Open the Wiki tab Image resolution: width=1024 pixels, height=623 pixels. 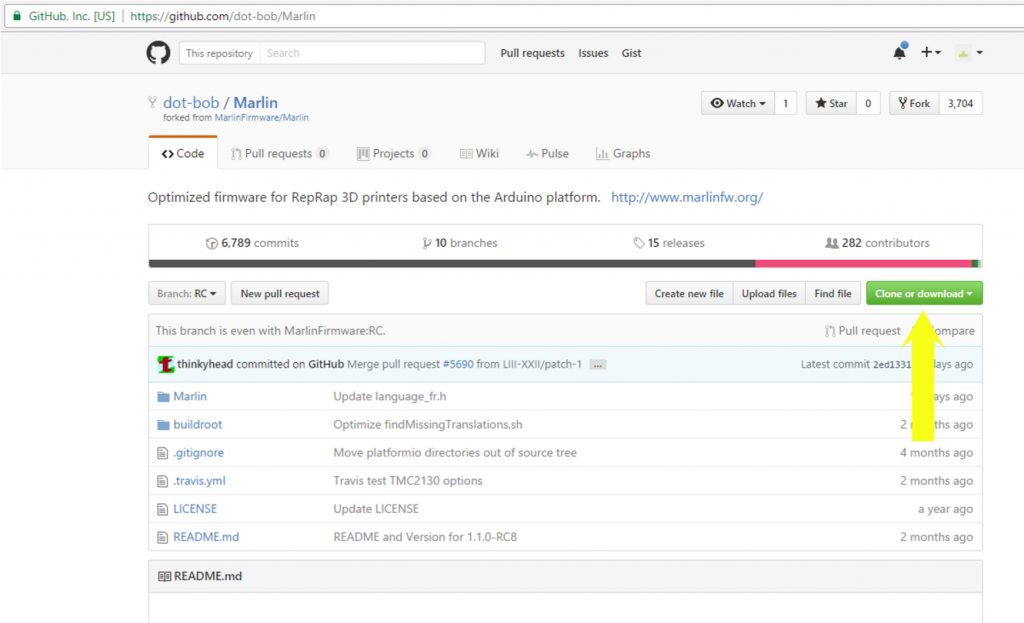(x=479, y=153)
